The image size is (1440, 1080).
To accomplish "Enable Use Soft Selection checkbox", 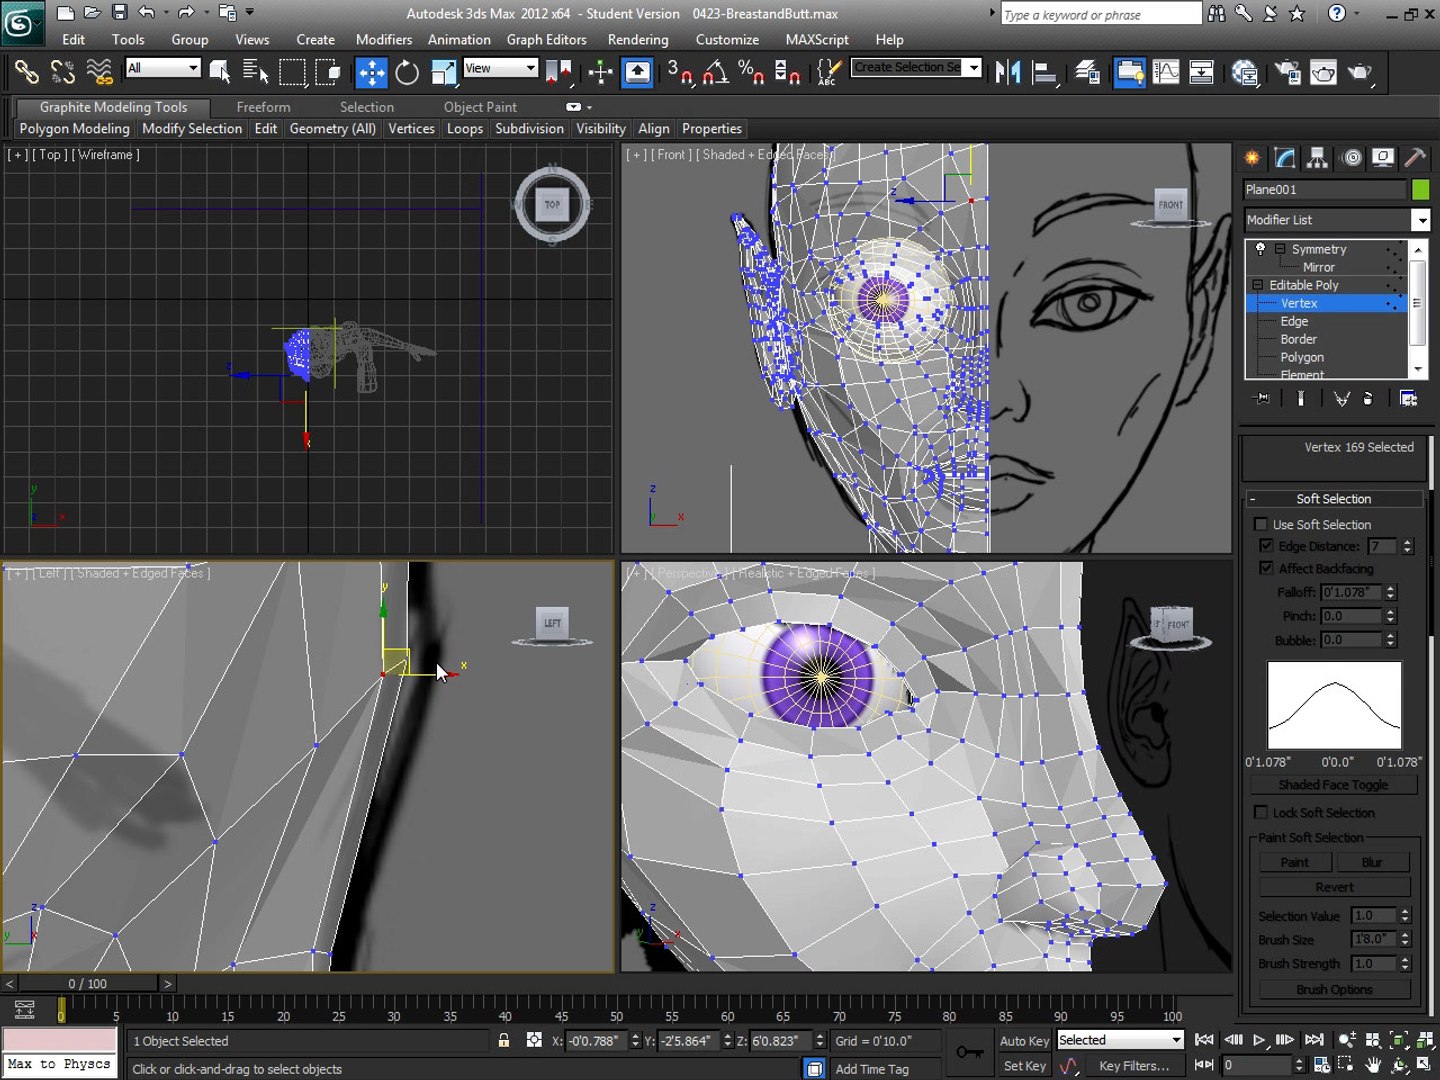I will (1261, 524).
